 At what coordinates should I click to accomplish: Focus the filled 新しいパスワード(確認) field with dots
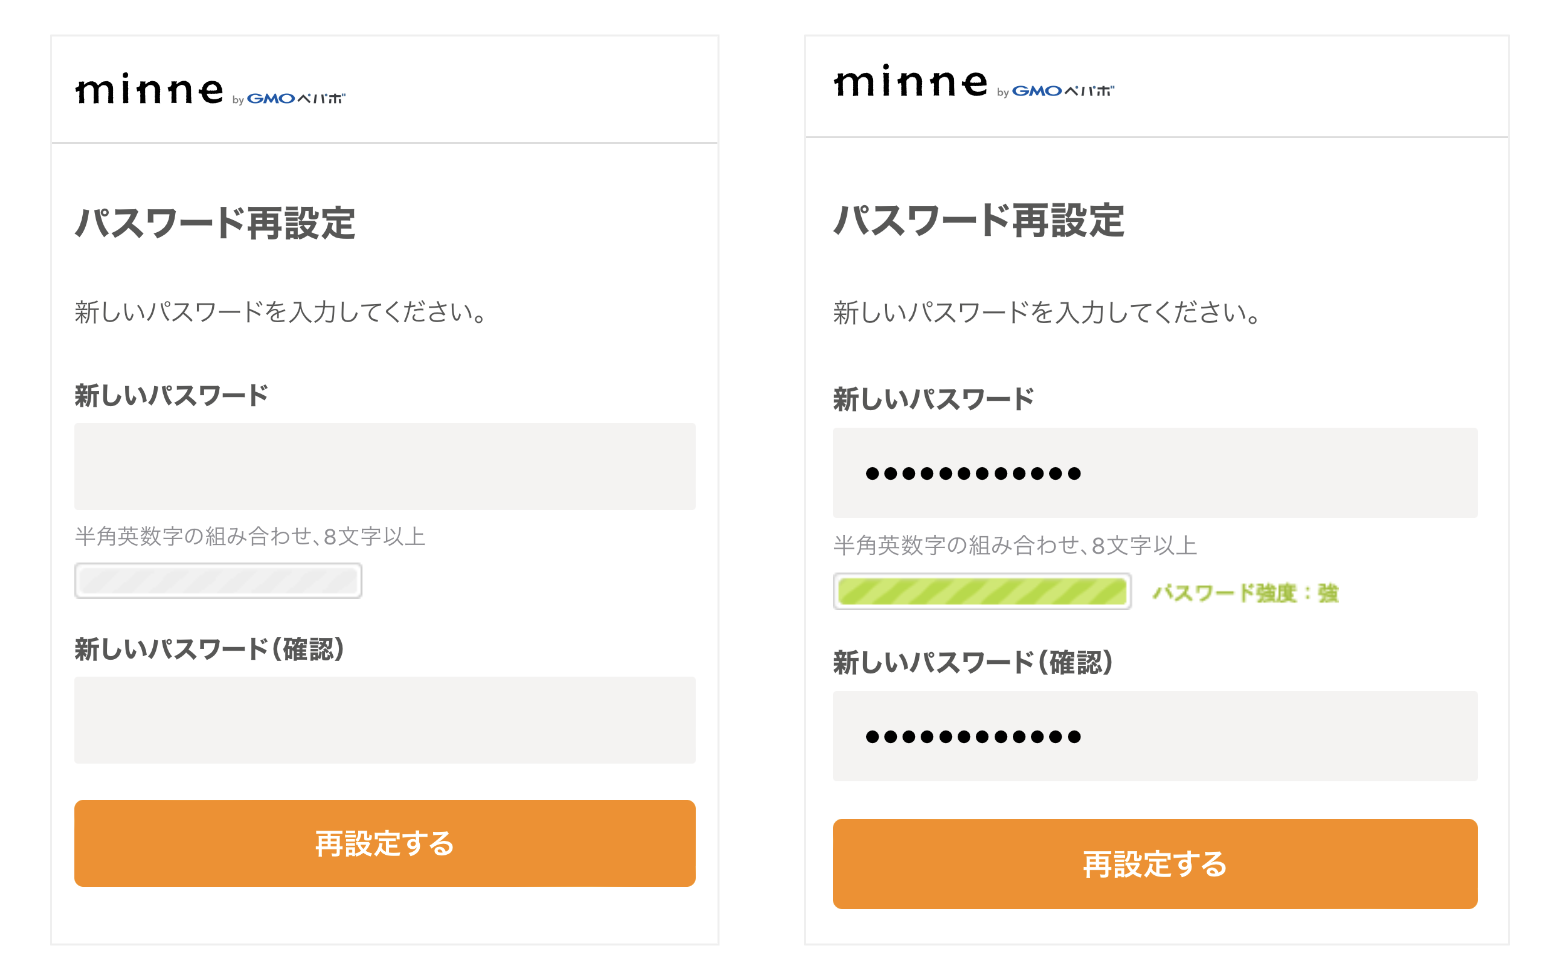(x=1154, y=736)
